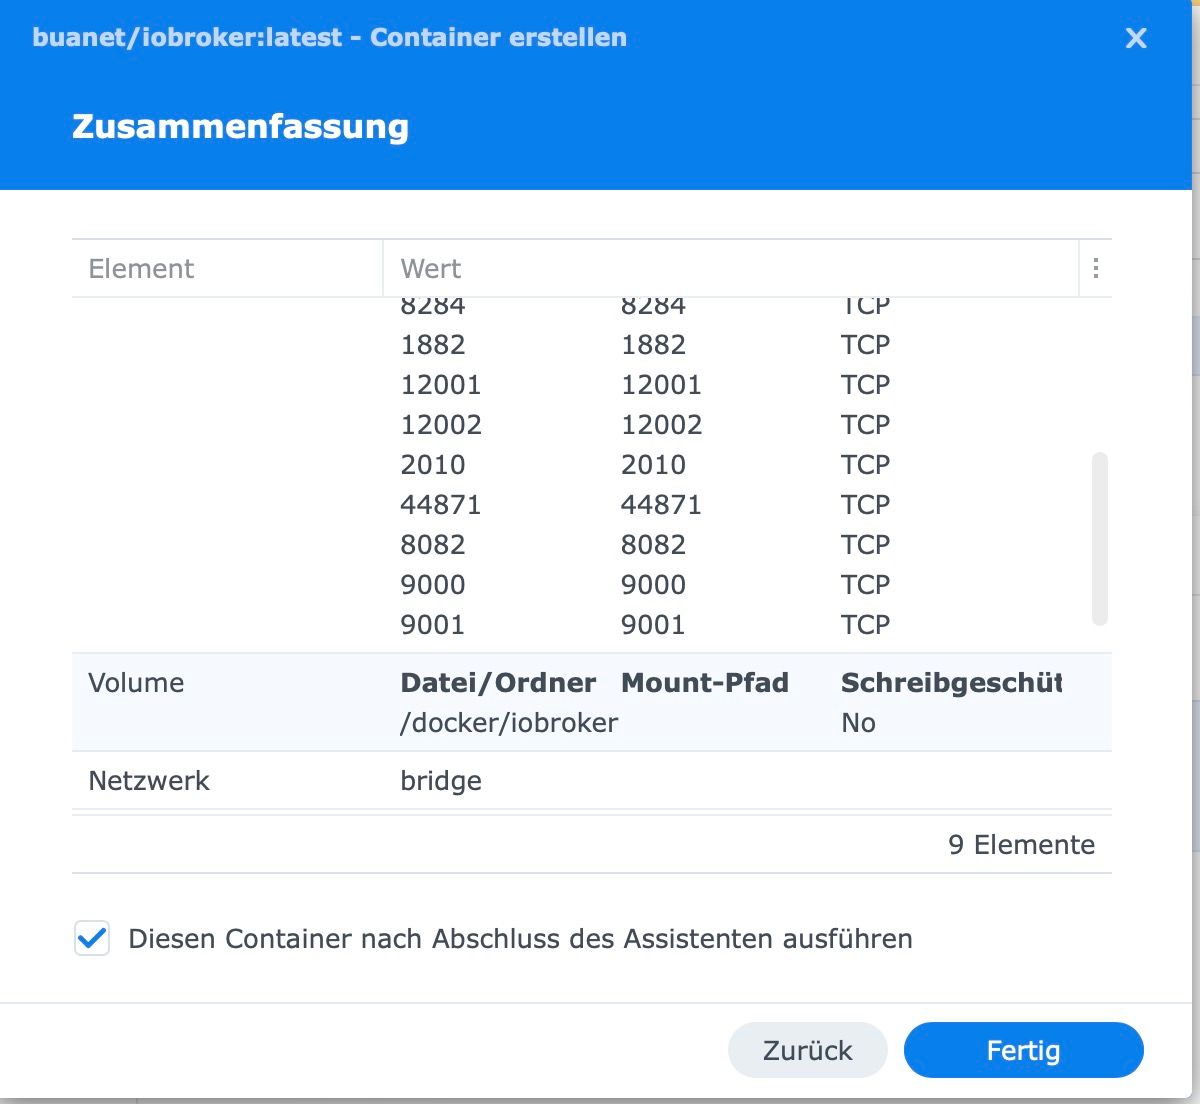Go back with the Zurück button

(807, 1050)
